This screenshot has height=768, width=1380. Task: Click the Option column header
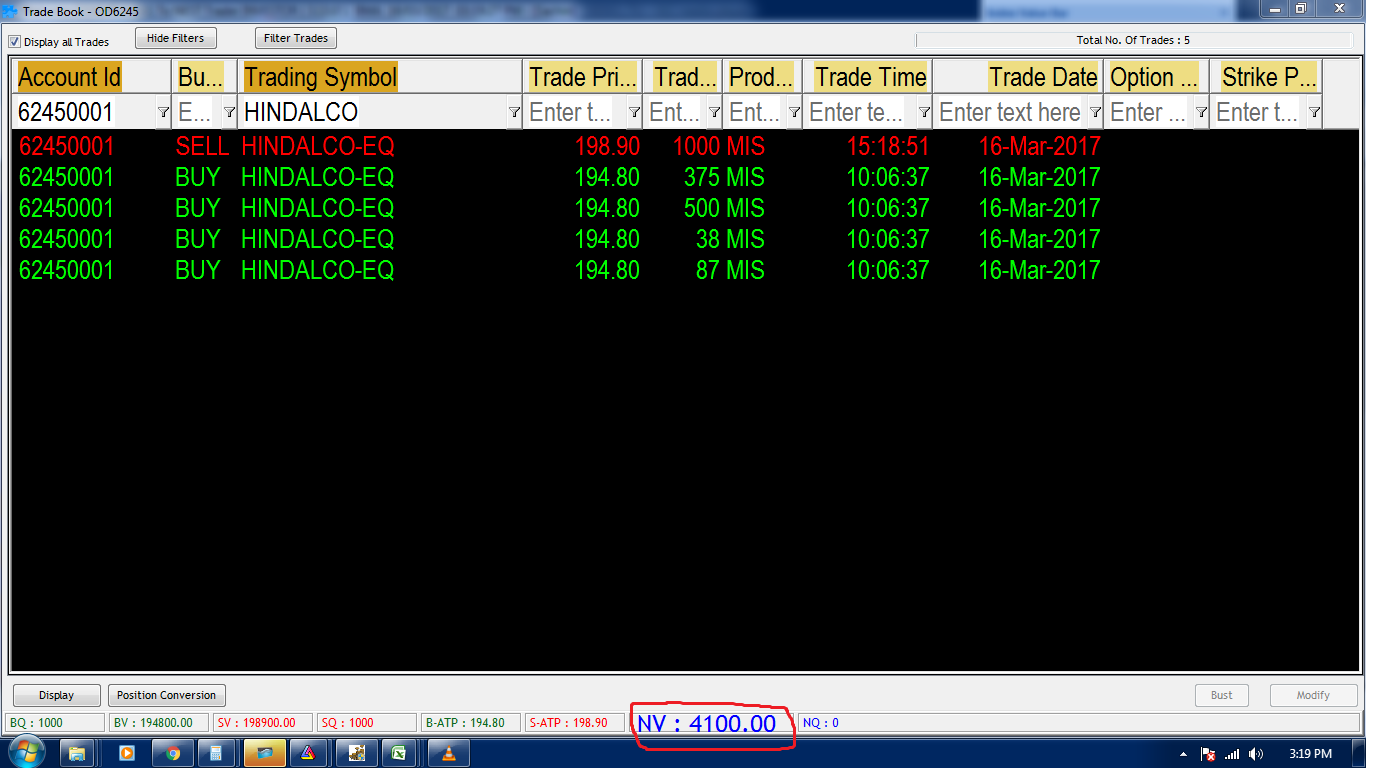[1156, 77]
